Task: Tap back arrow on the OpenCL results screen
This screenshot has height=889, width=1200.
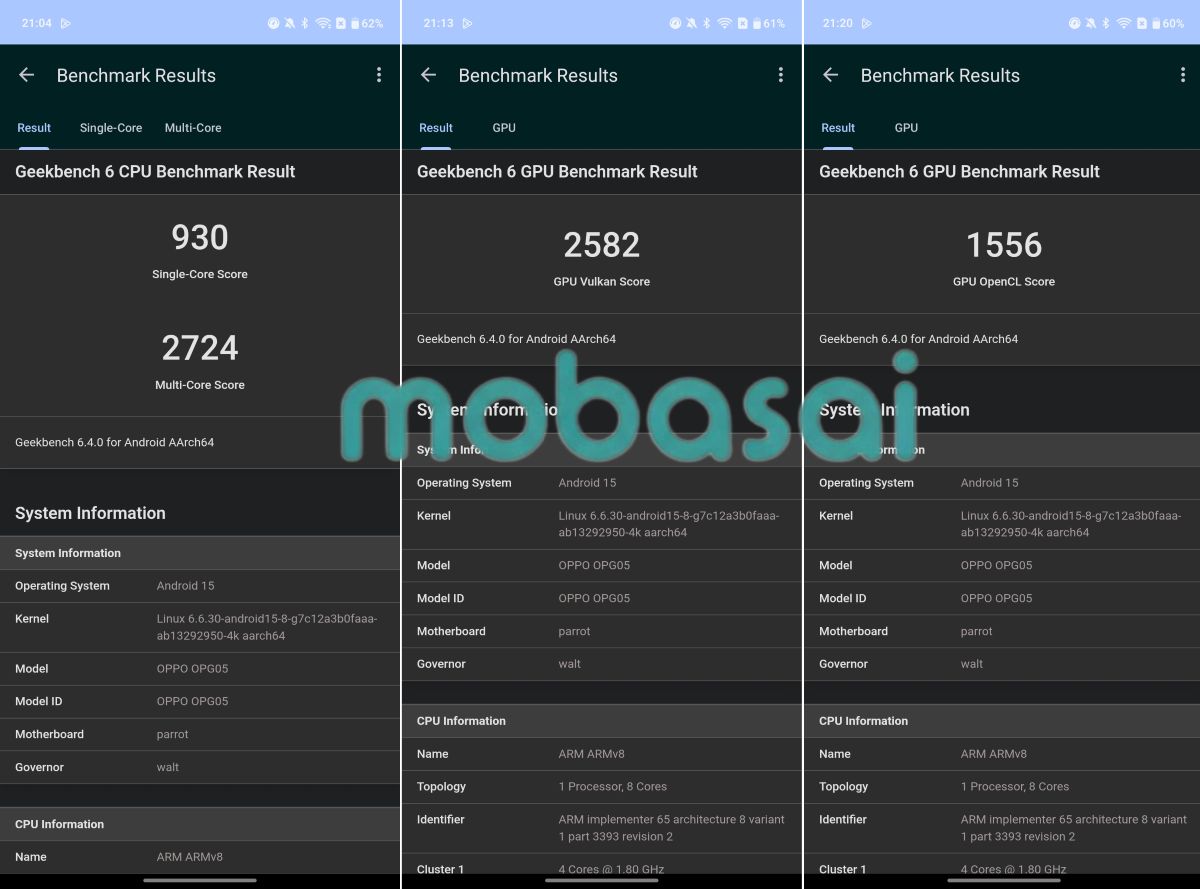Action: 831,75
